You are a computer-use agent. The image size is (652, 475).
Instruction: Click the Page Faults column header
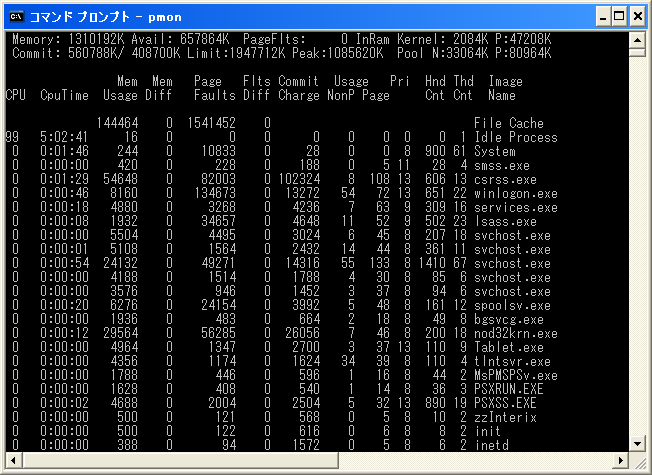[215, 88]
